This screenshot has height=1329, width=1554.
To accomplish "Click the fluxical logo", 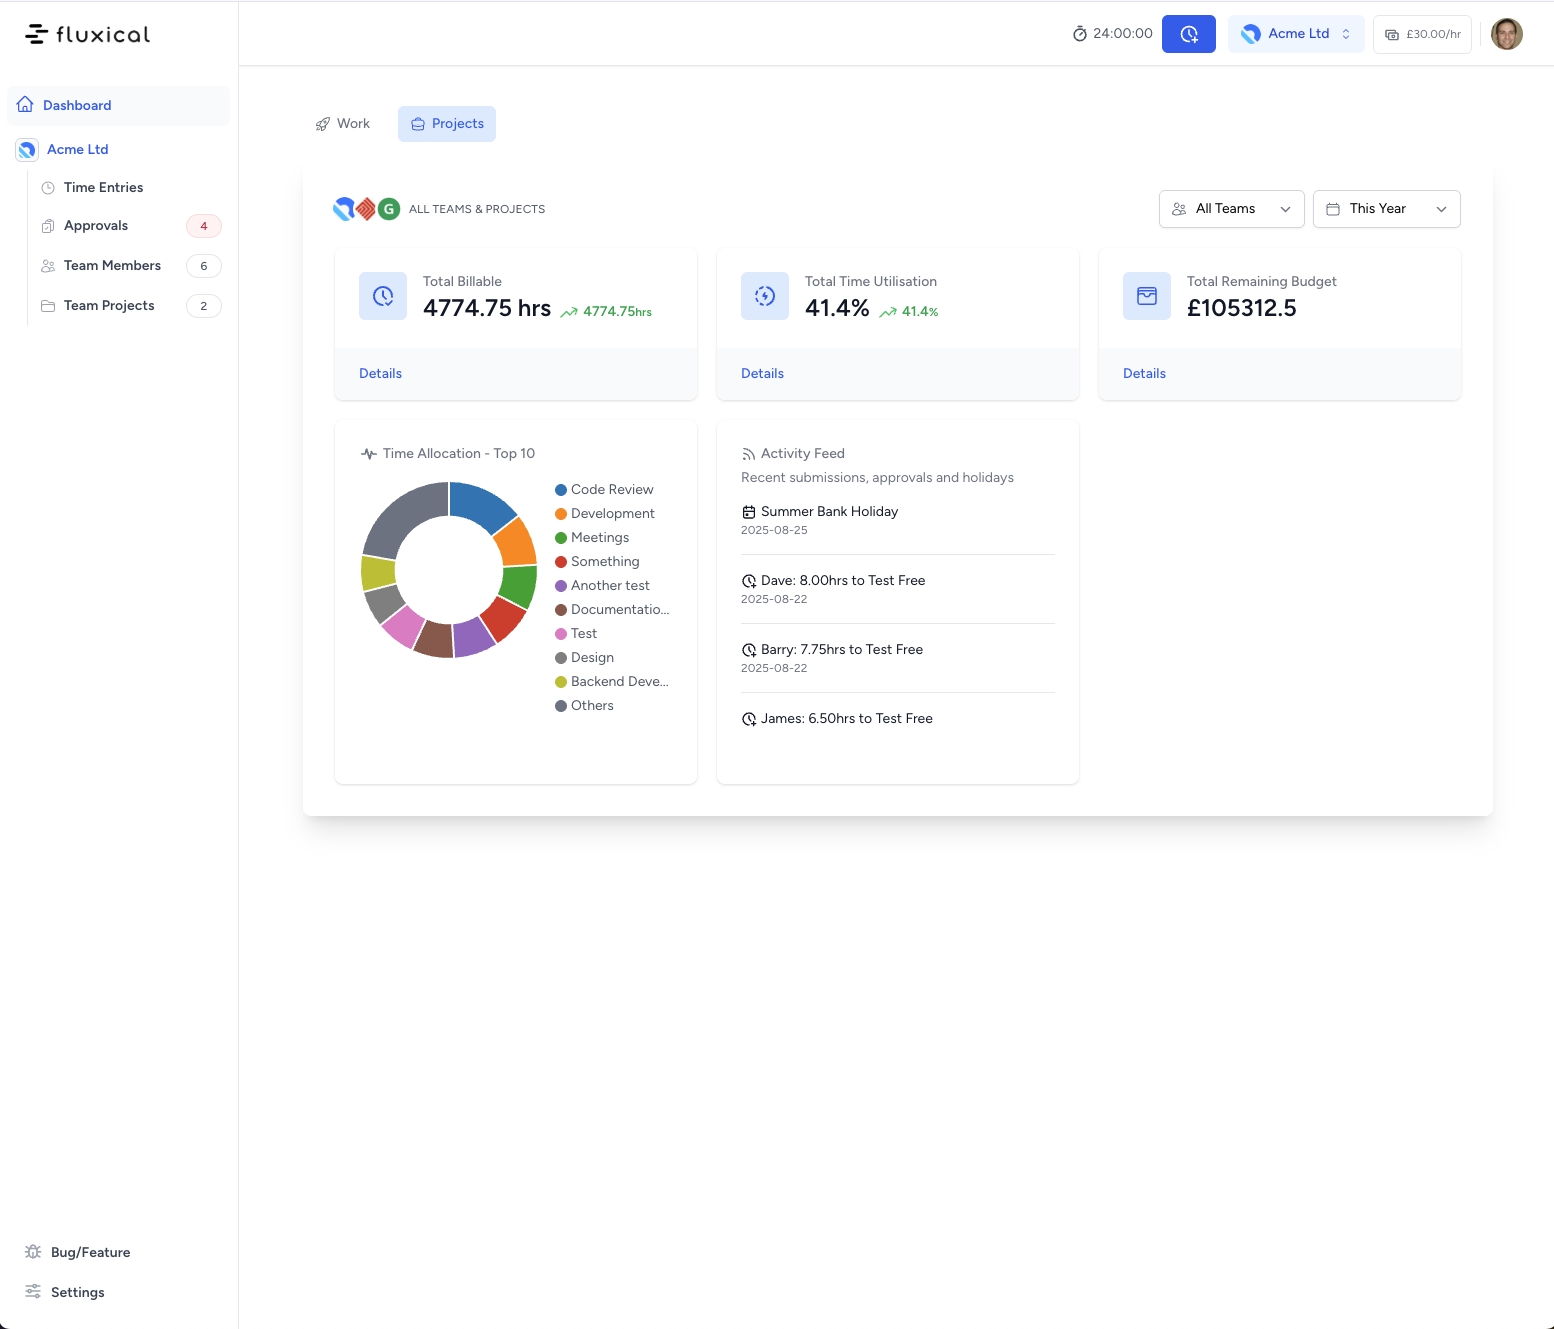I will click(88, 34).
